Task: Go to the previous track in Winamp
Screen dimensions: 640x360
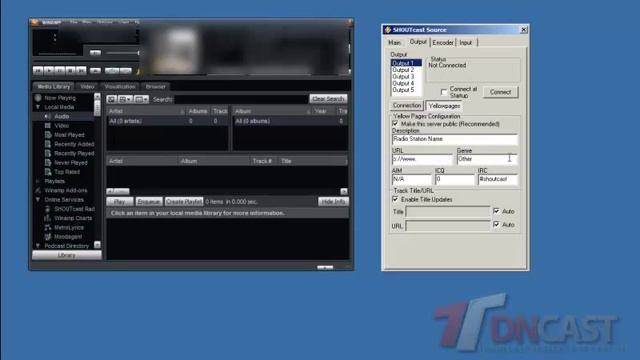Action: point(38,71)
